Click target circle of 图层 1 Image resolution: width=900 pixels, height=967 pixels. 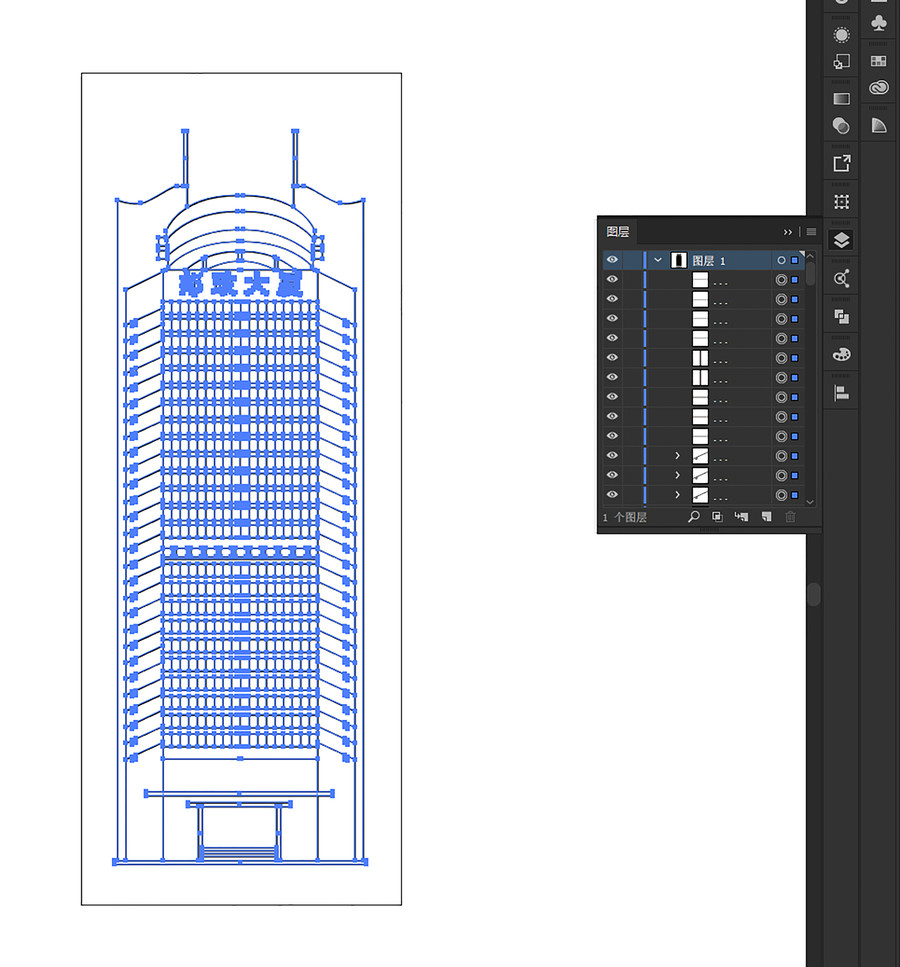(781, 260)
